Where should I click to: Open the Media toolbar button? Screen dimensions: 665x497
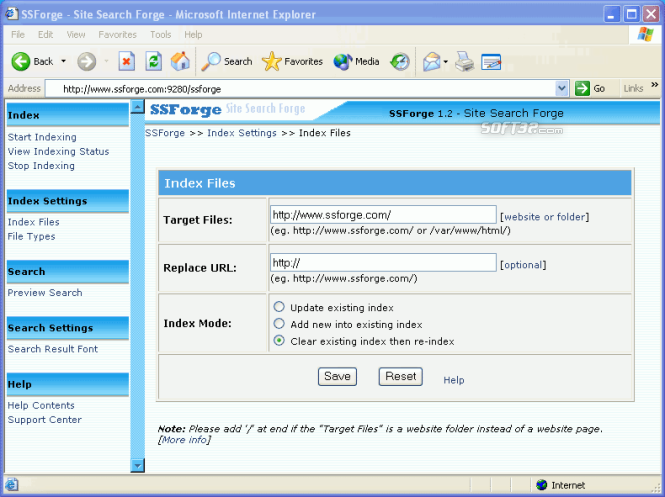(356, 61)
